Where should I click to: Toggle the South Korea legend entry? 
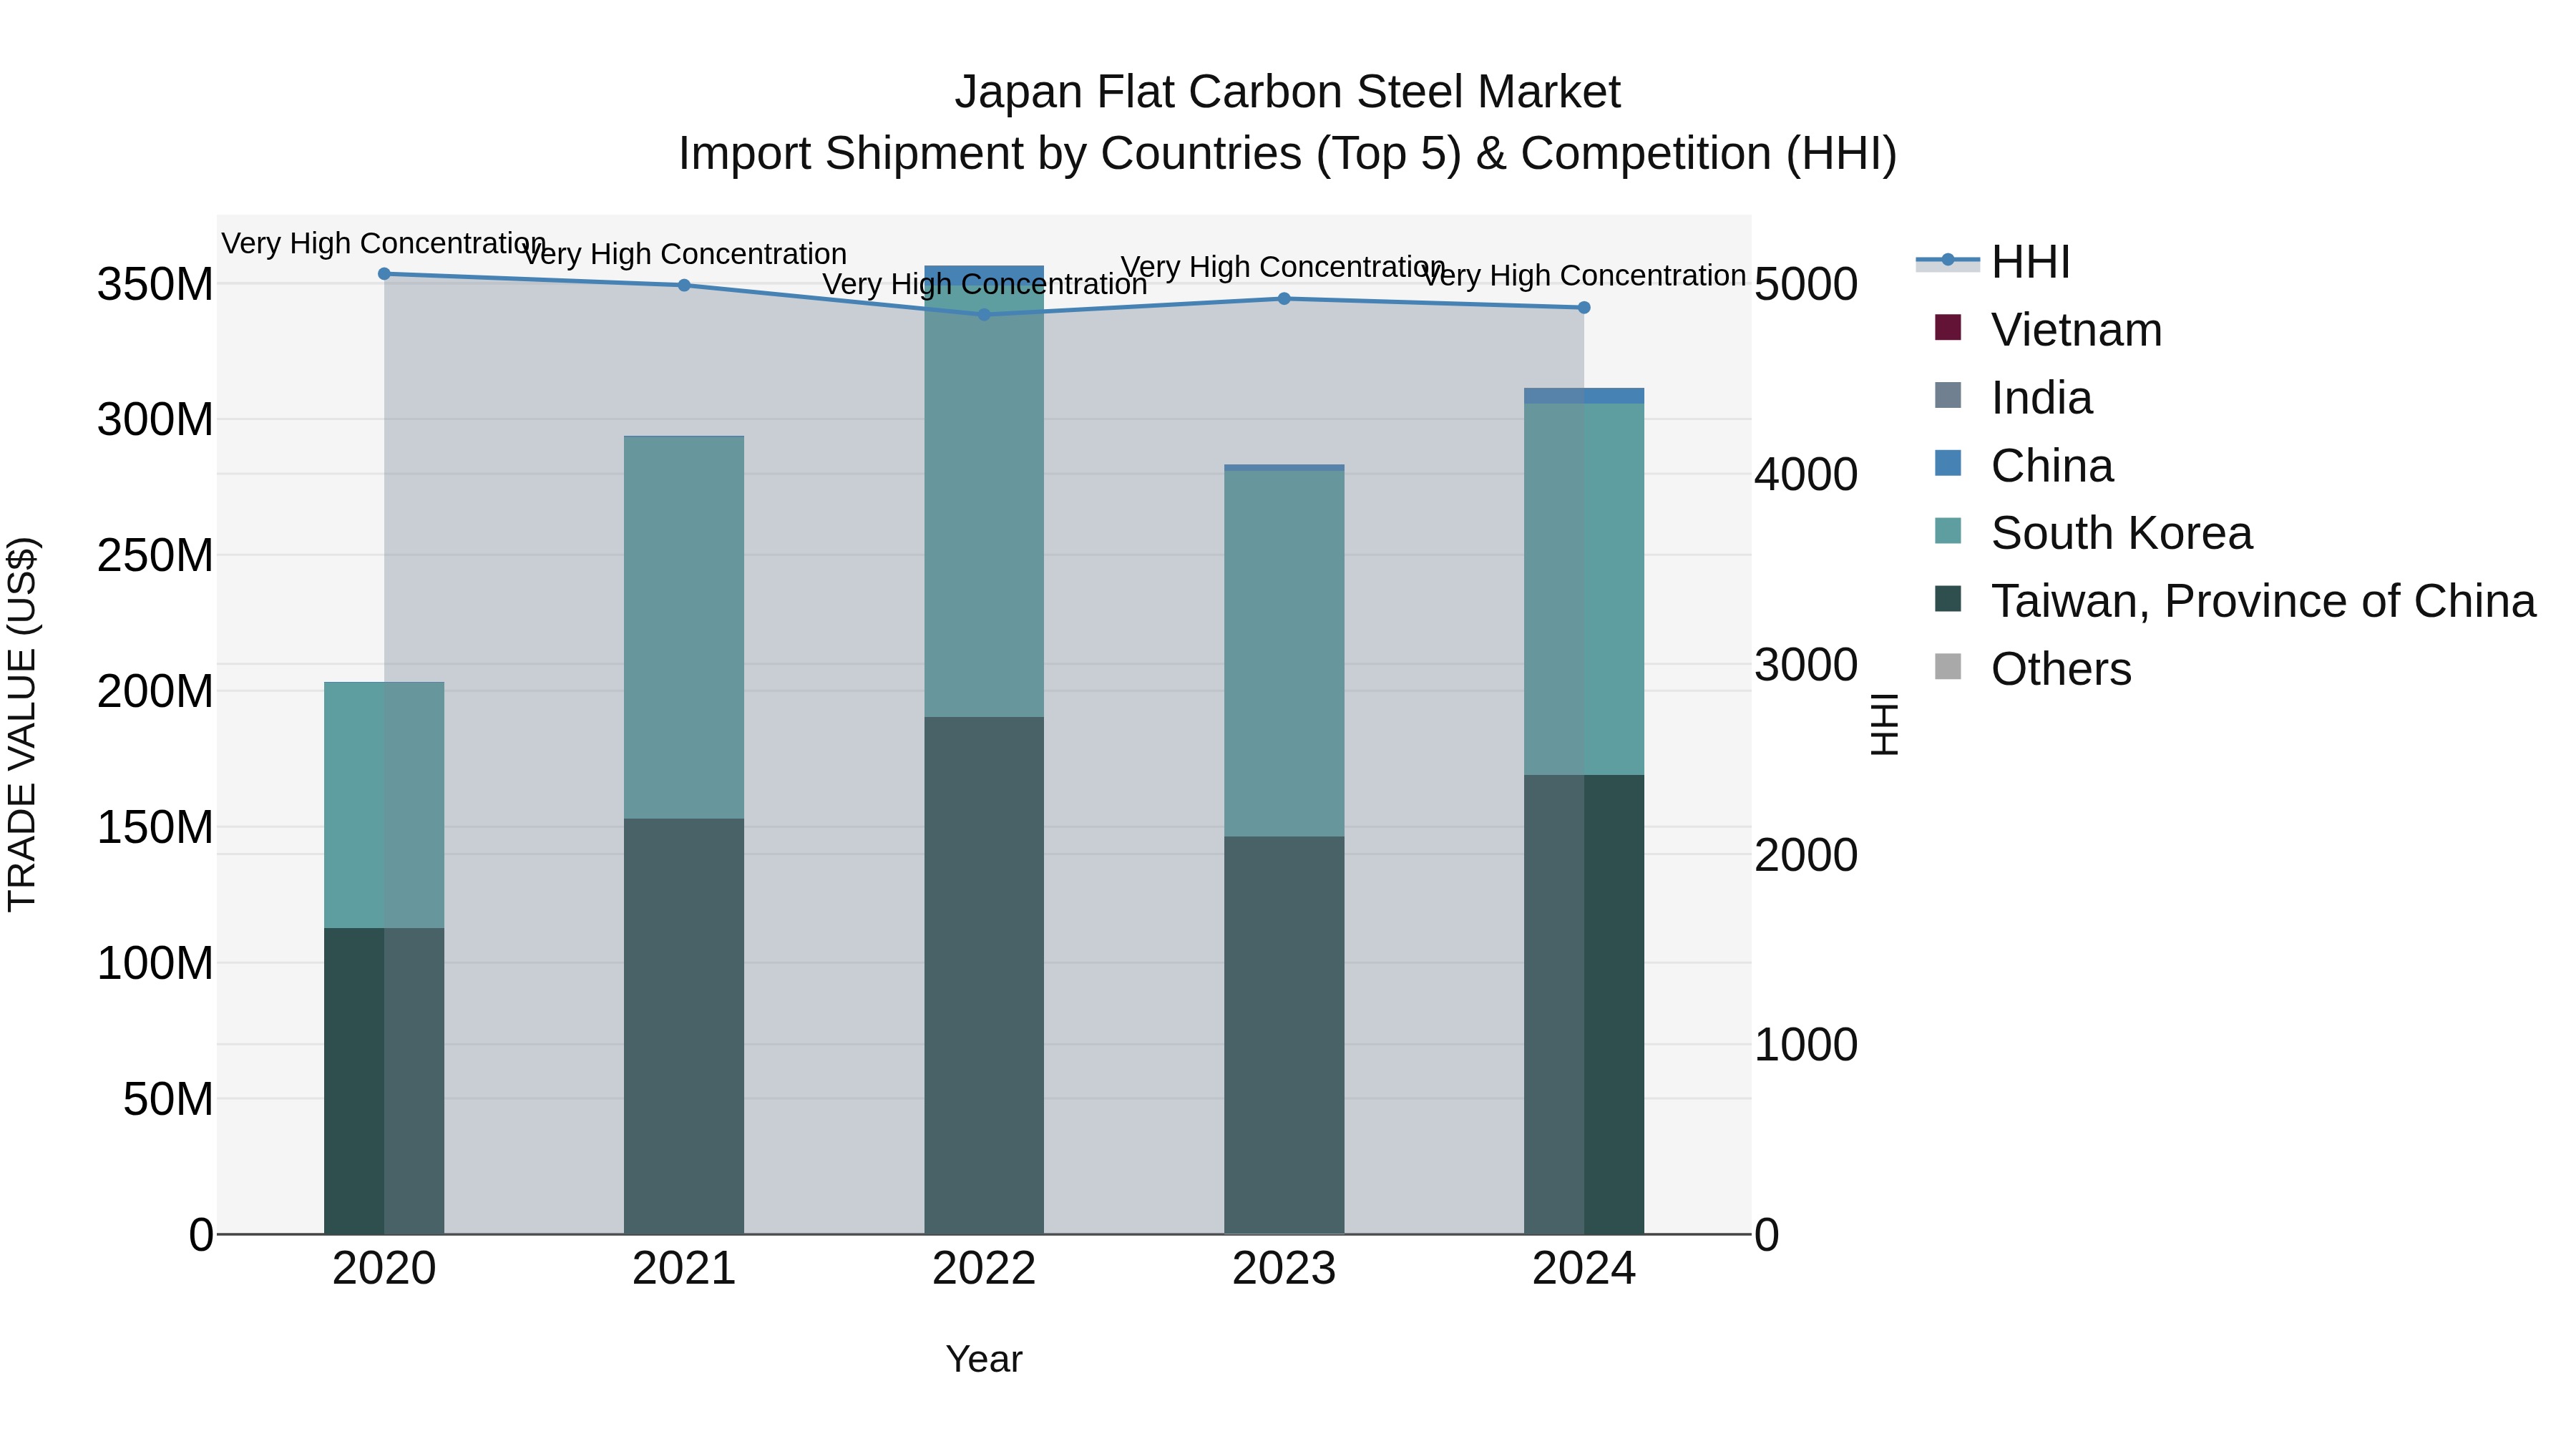pyautogui.click(x=2093, y=533)
